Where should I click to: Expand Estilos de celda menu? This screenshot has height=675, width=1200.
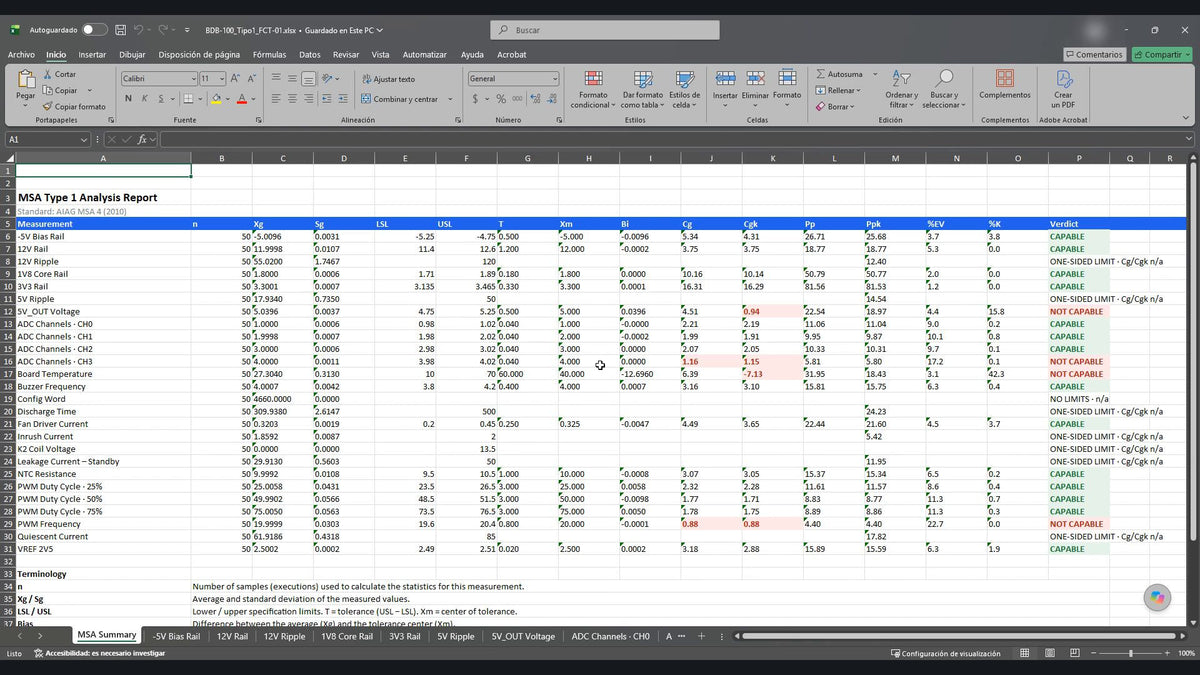[685, 87]
